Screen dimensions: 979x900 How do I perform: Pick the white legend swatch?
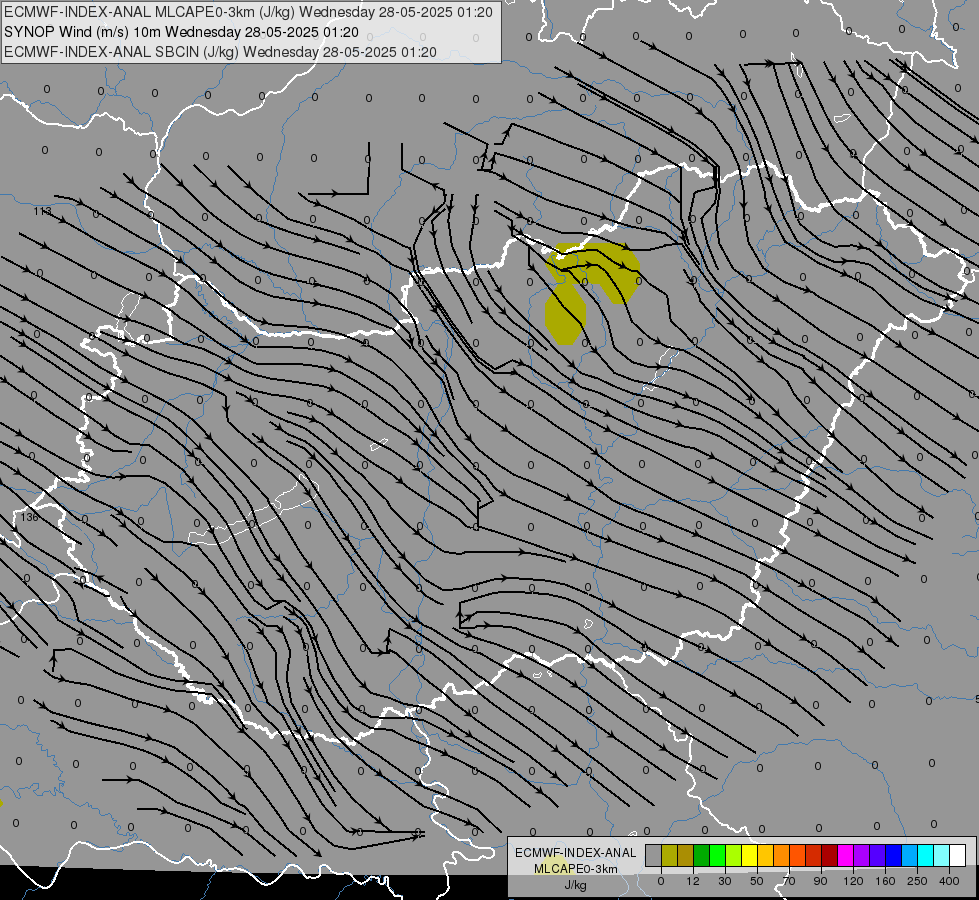[958, 855]
